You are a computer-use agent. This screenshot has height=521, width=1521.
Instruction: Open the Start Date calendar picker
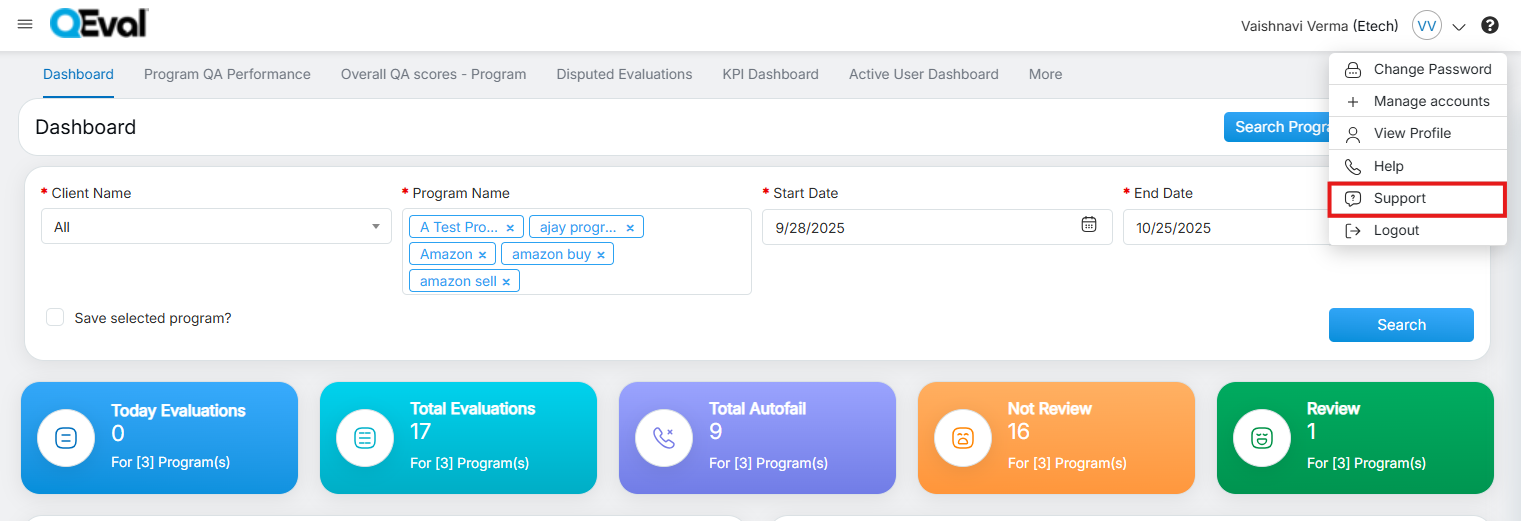1089,225
